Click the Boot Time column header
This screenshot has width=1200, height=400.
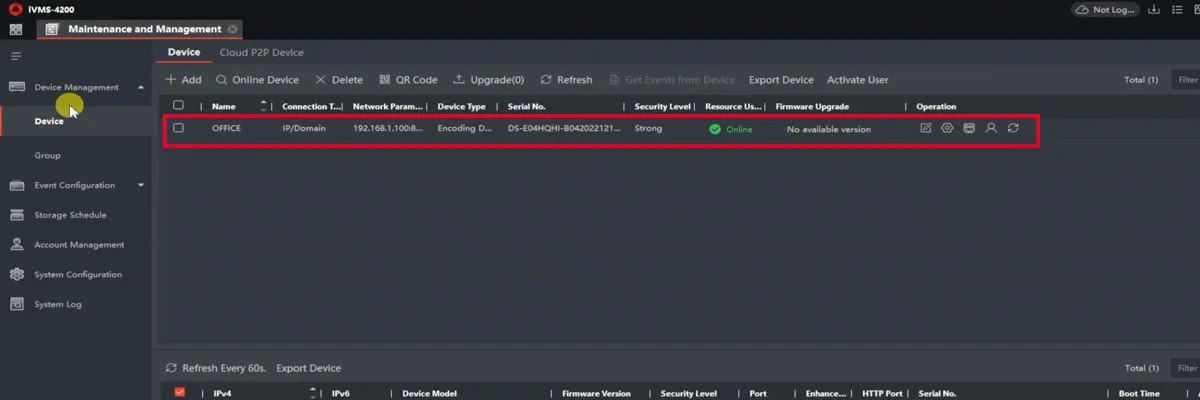coord(1139,394)
